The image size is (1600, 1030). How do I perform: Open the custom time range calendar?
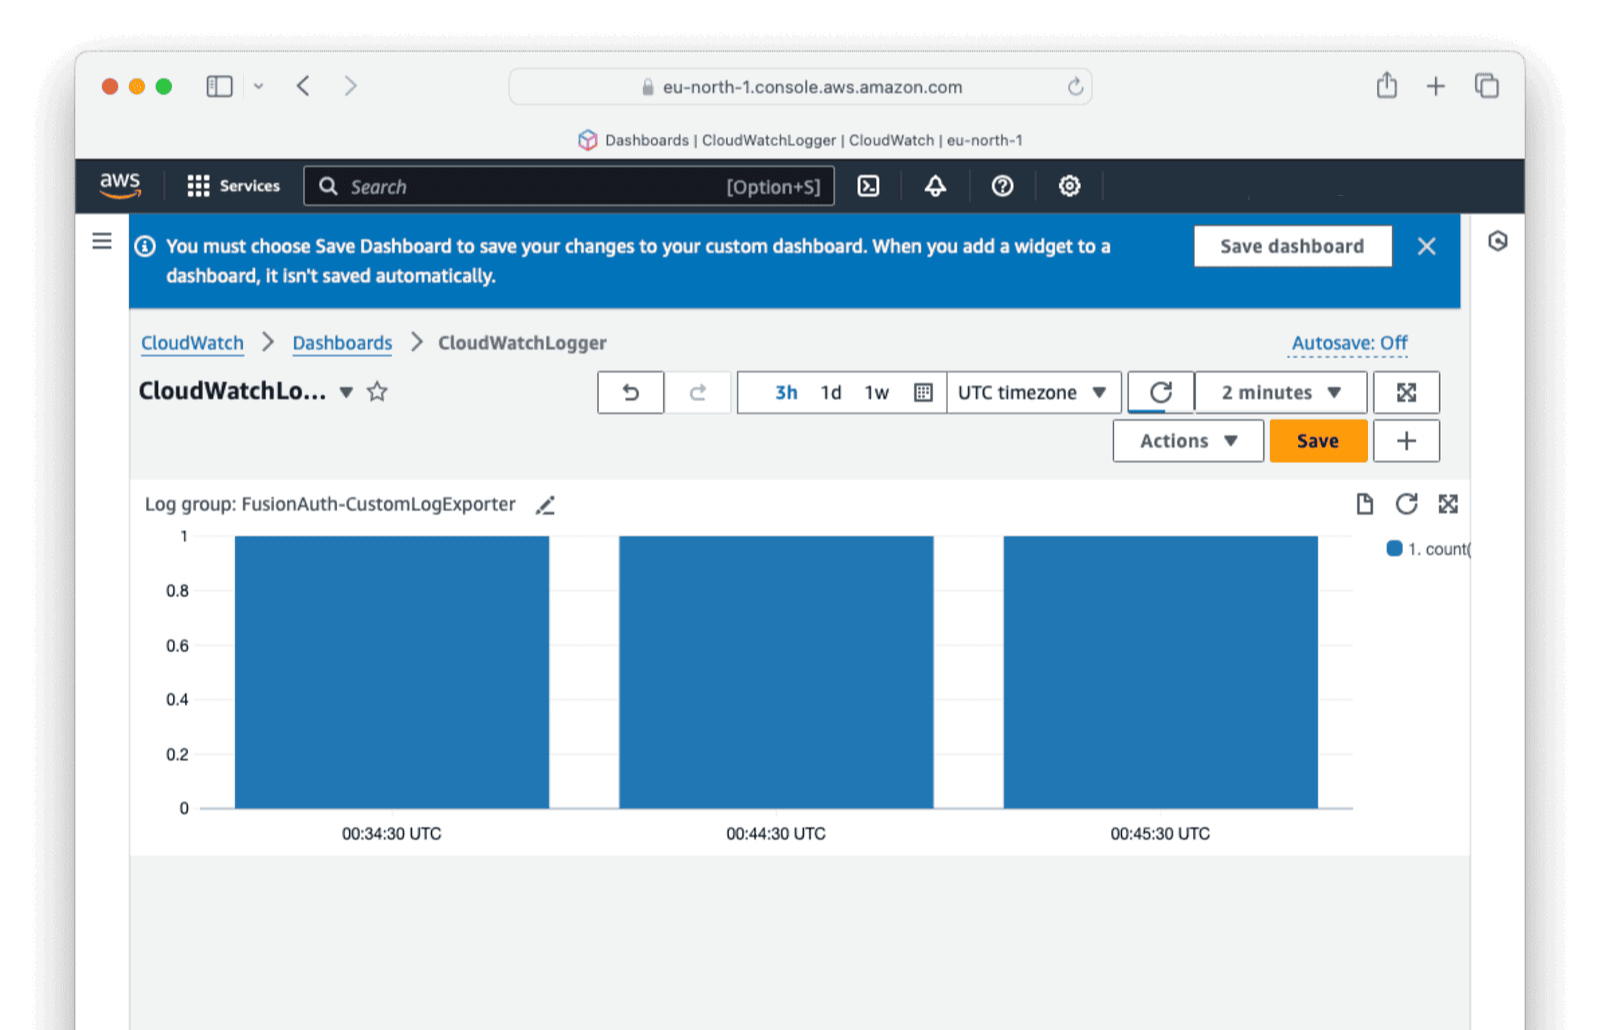(923, 392)
